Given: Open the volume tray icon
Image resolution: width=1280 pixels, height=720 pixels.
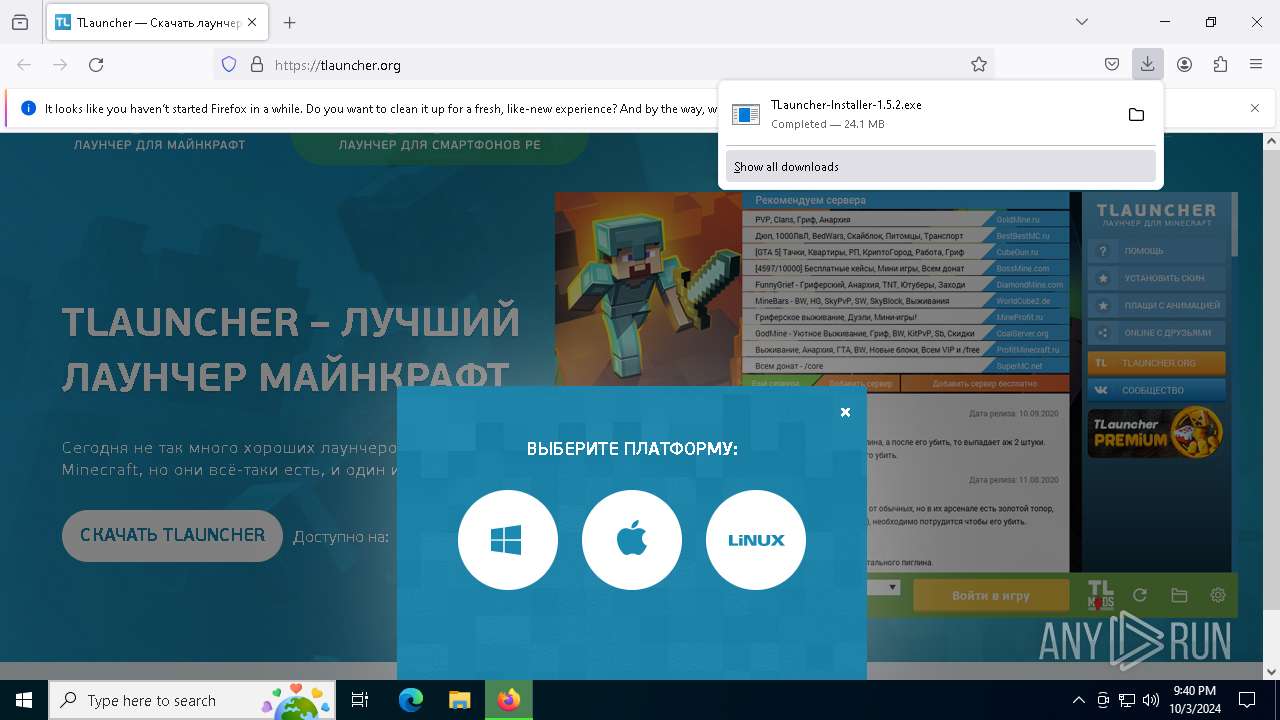Looking at the screenshot, I should point(1151,700).
